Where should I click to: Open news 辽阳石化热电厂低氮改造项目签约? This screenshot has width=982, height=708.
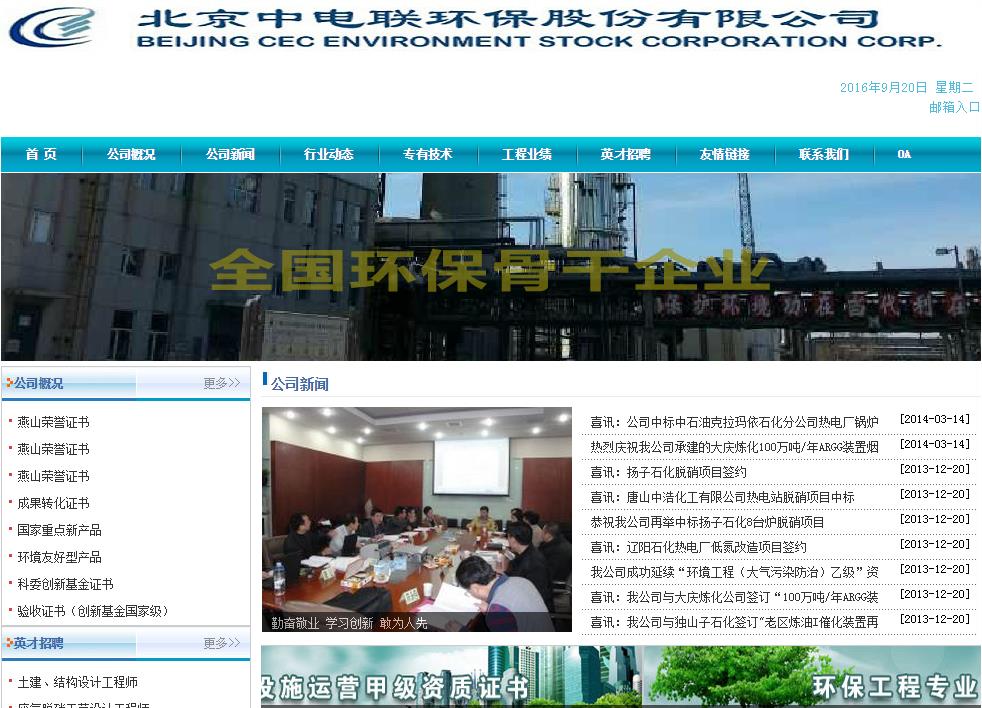698,548
